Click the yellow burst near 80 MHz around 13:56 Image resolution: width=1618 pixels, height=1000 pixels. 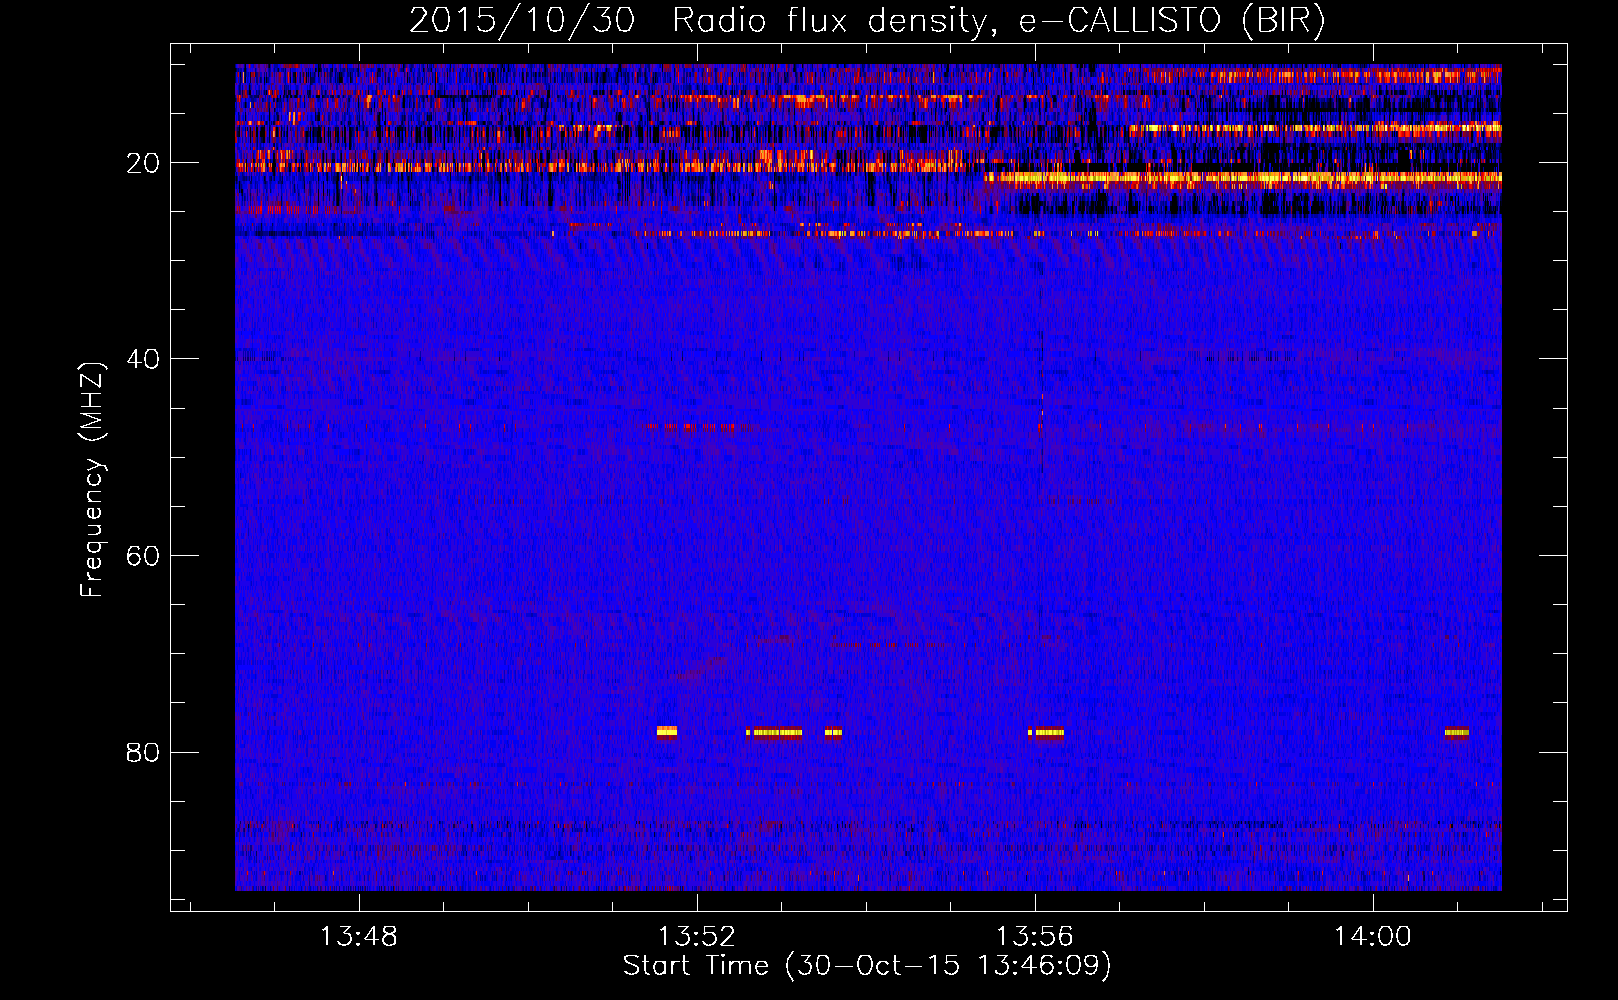pos(1046,732)
